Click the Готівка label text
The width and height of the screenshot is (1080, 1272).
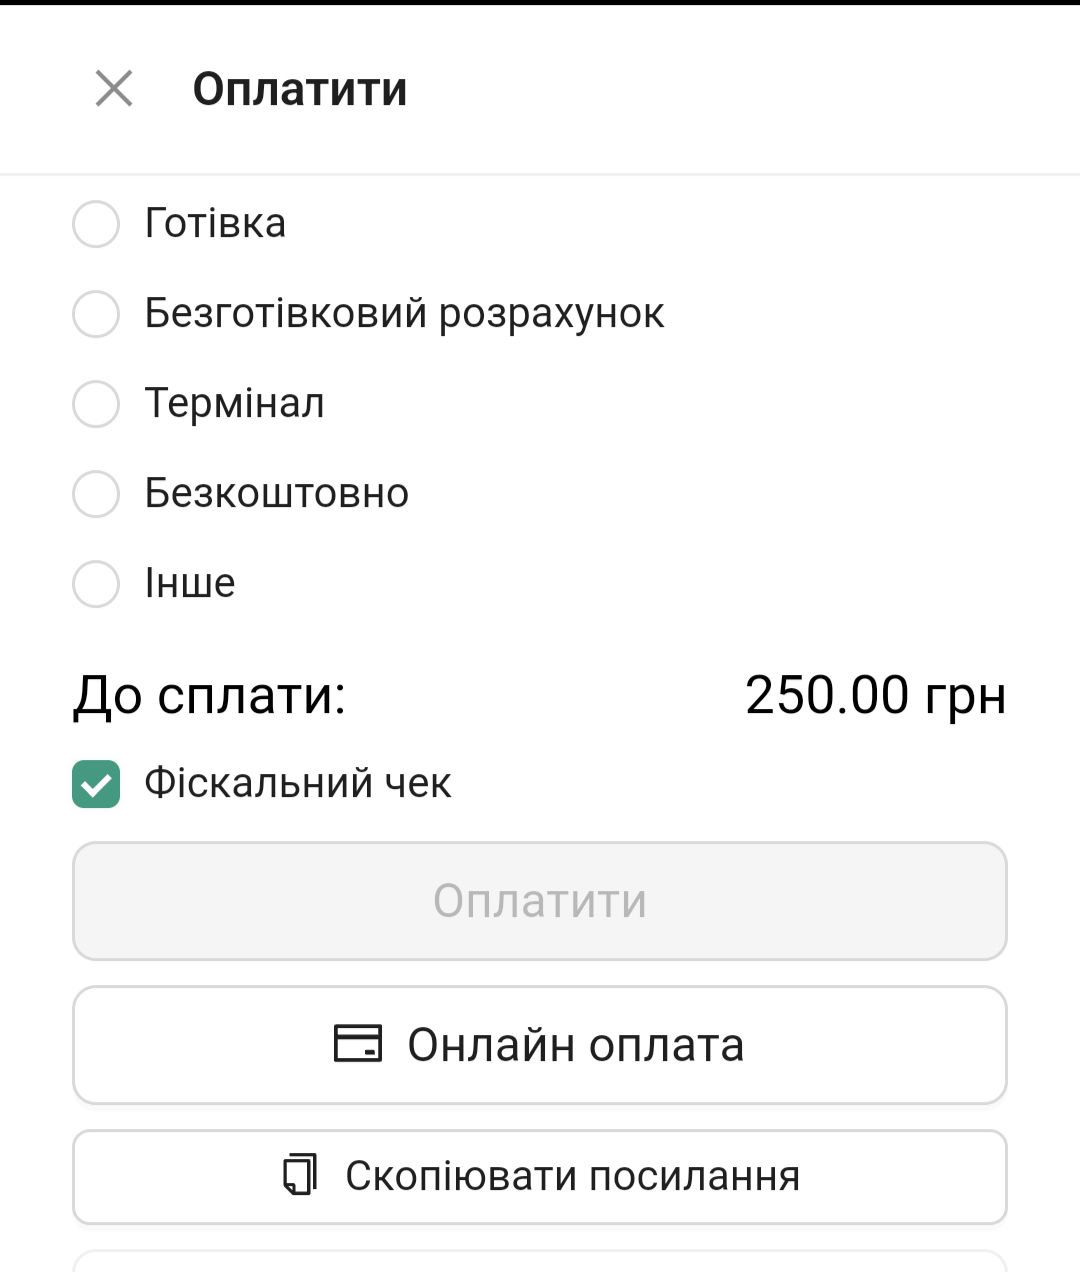click(215, 223)
